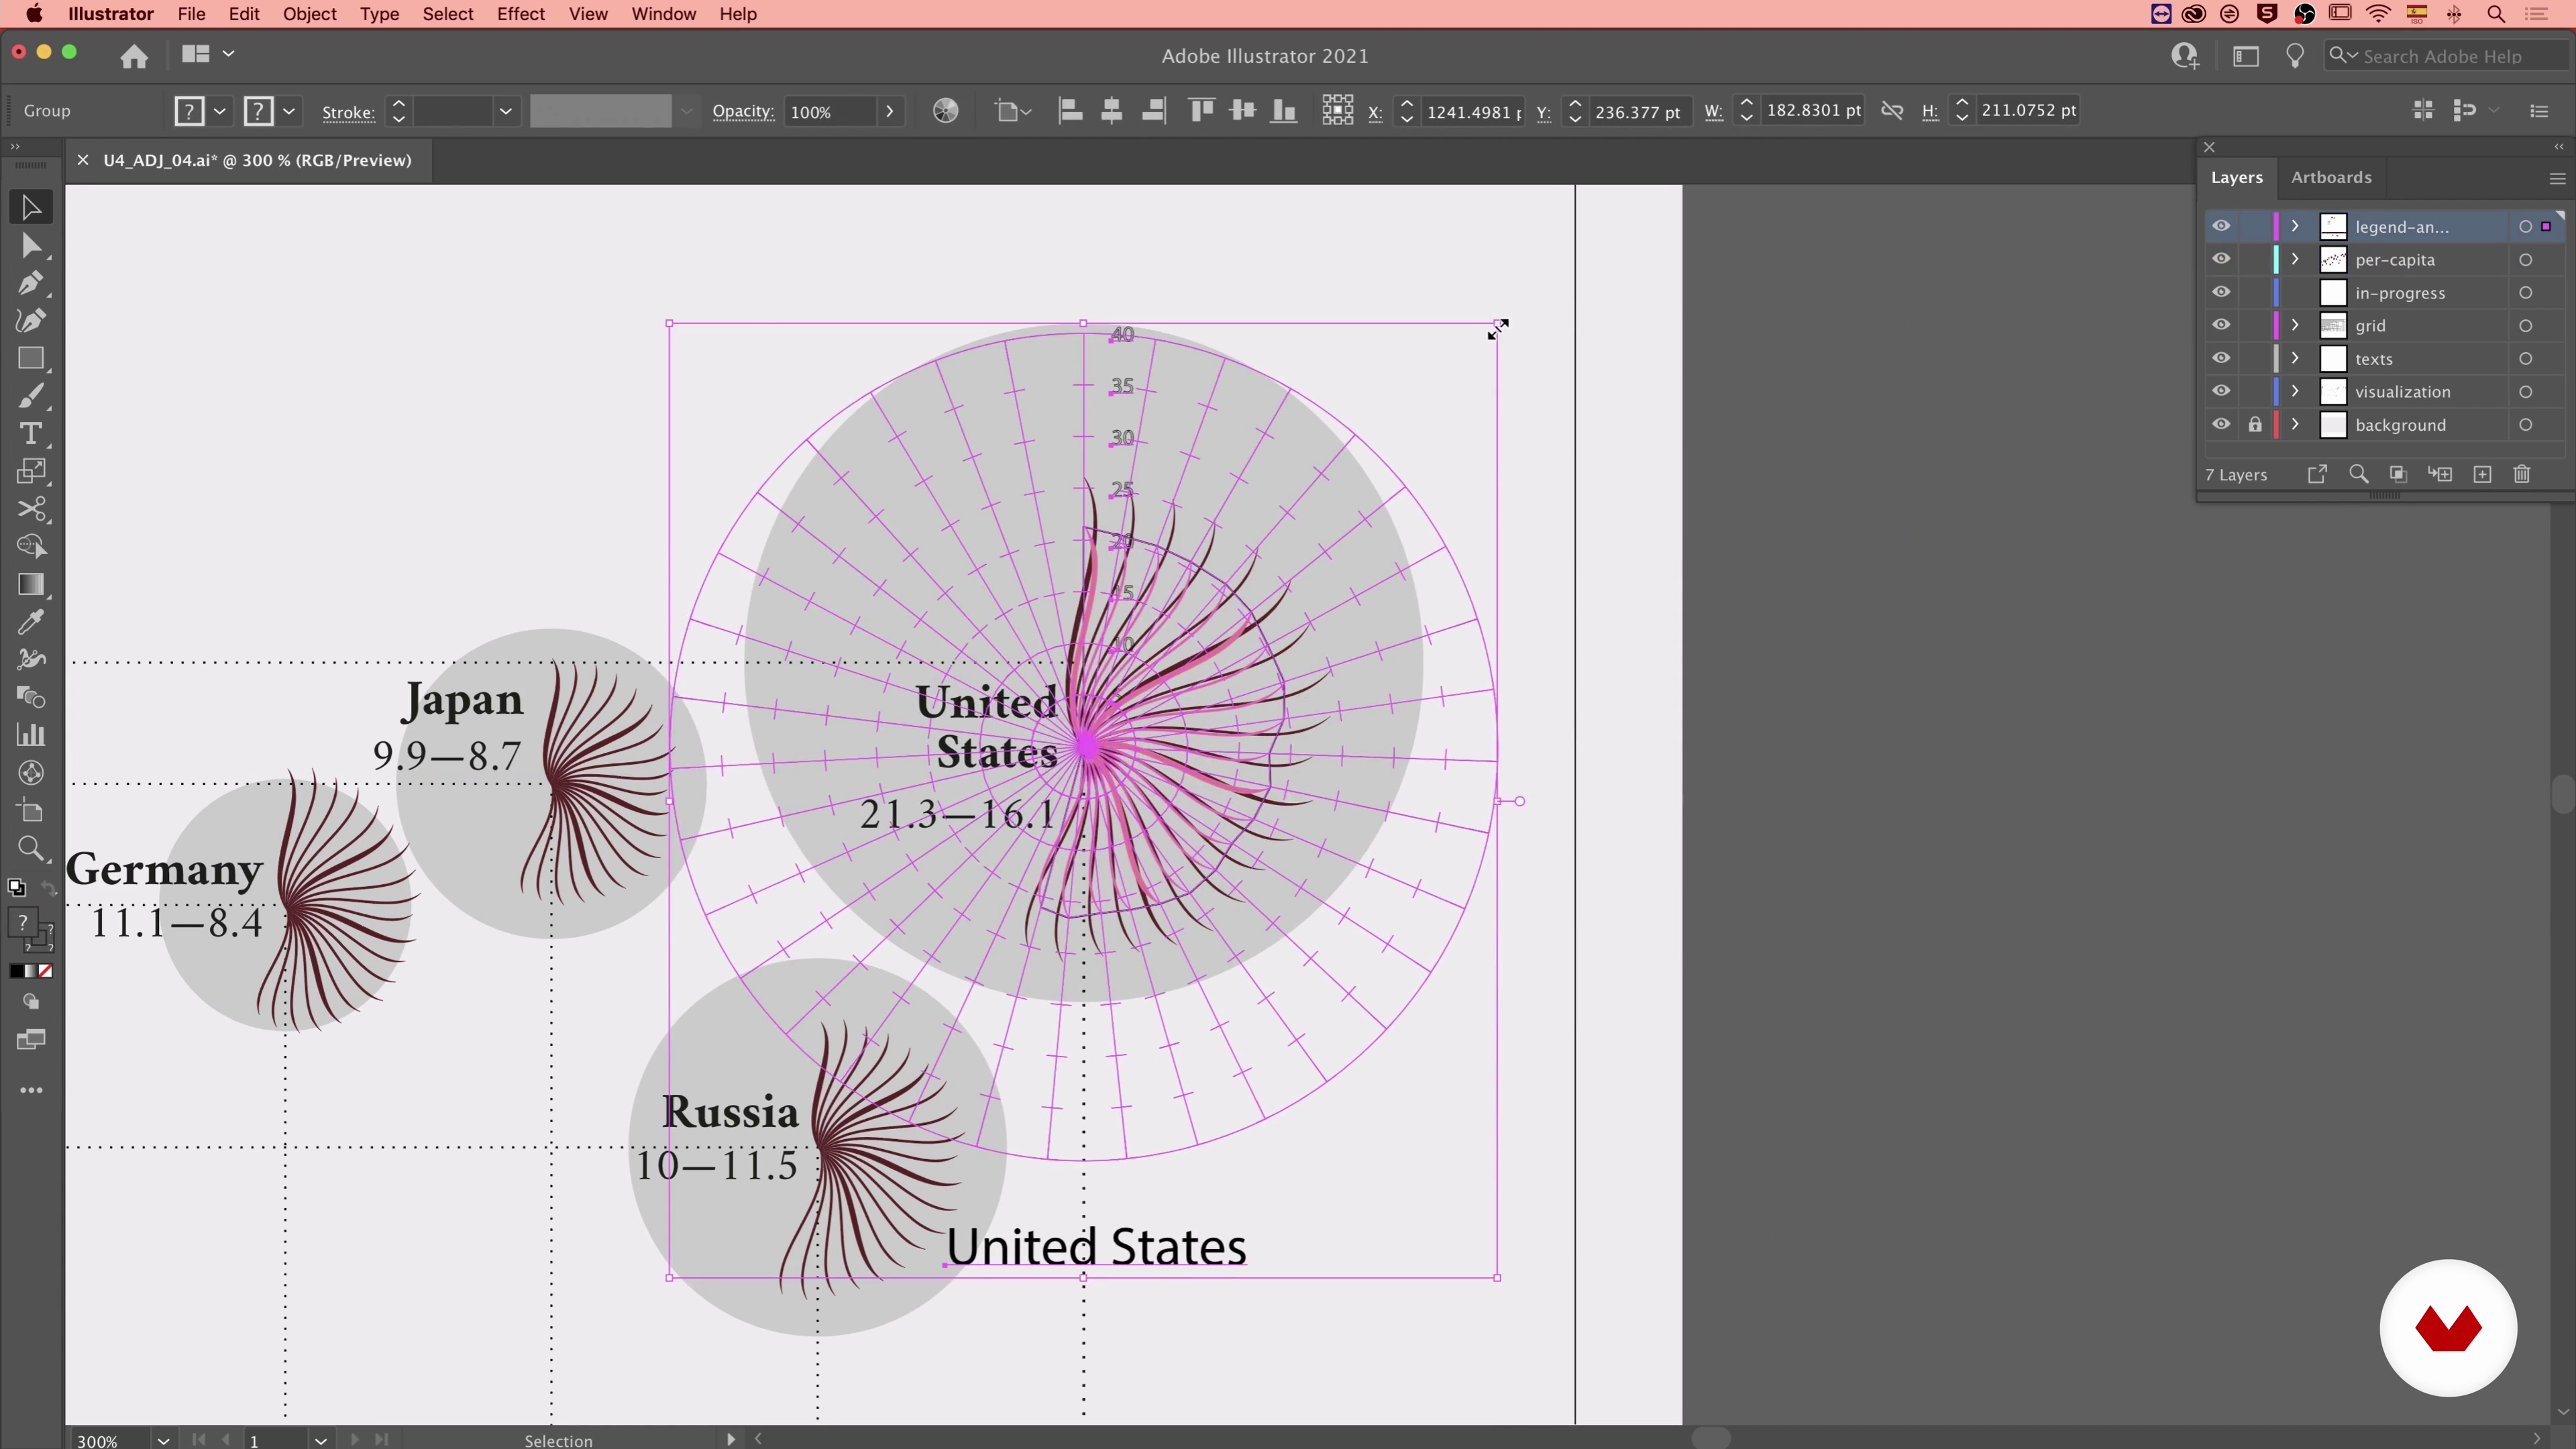Select the Paintbrush tool
The image size is (2576, 1449).
tap(31, 397)
